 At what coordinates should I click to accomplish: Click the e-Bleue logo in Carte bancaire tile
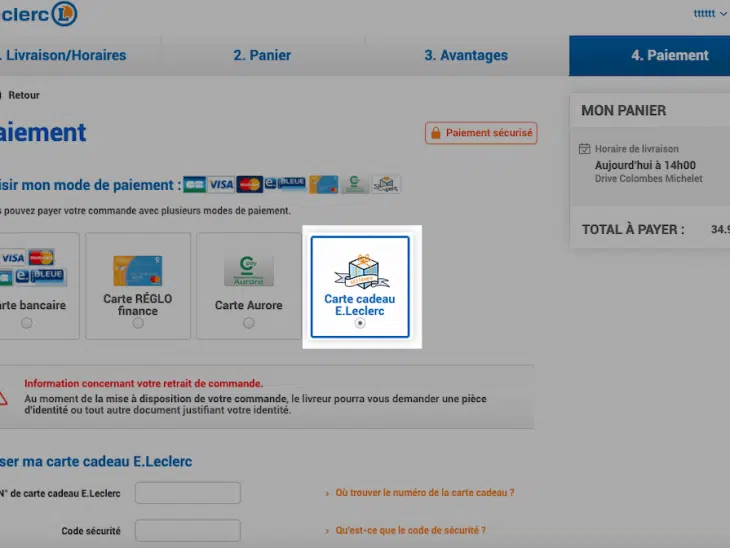[41, 275]
